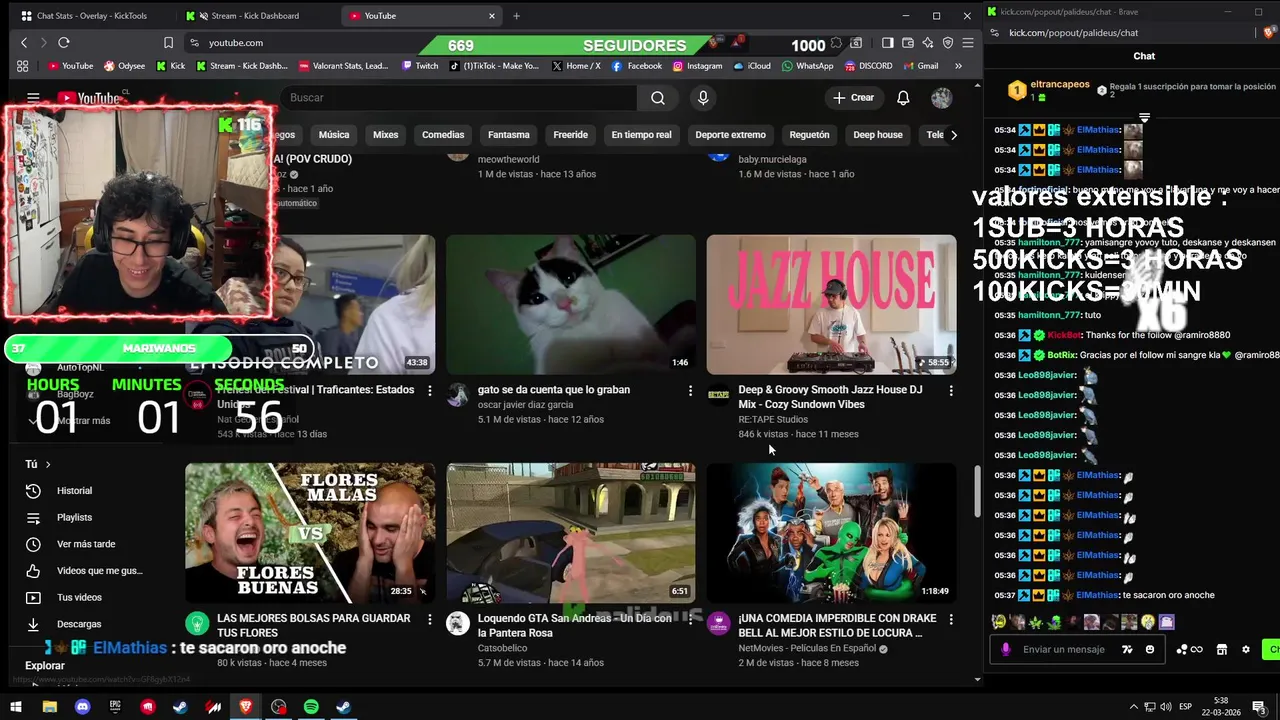The image size is (1280, 720).
Task: Select the Deporte extremo chip
Action: coord(730,135)
